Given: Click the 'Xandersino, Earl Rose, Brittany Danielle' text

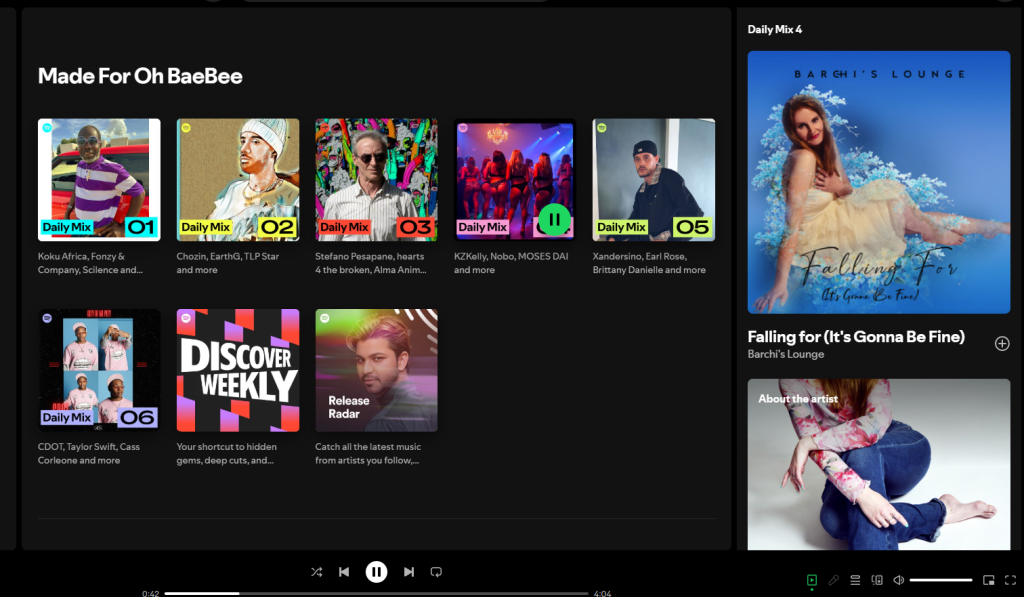Looking at the screenshot, I should click(649, 263).
